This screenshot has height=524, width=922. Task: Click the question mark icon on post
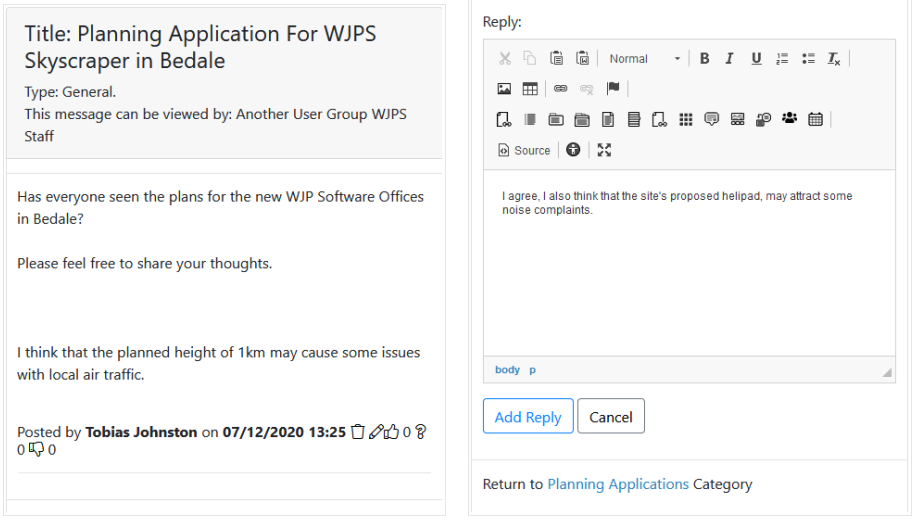pyautogui.click(x=421, y=432)
